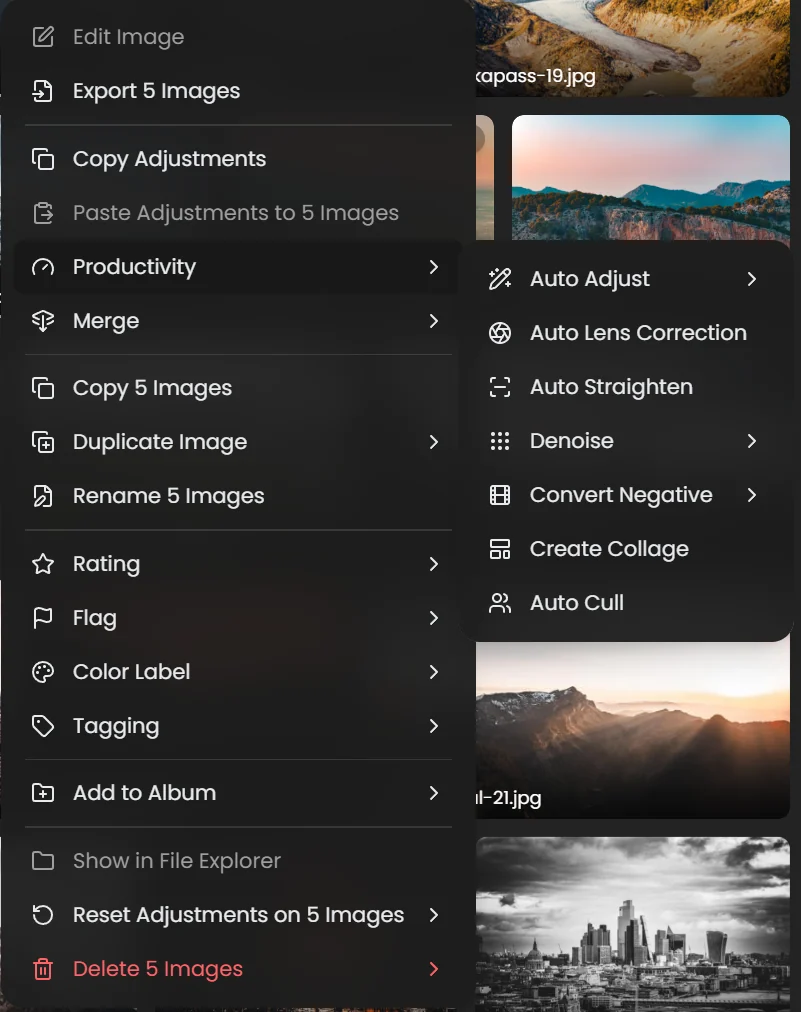
Task: Click the Auto Lens Correction aperture icon
Action: pyautogui.click(x=500, y=333)
